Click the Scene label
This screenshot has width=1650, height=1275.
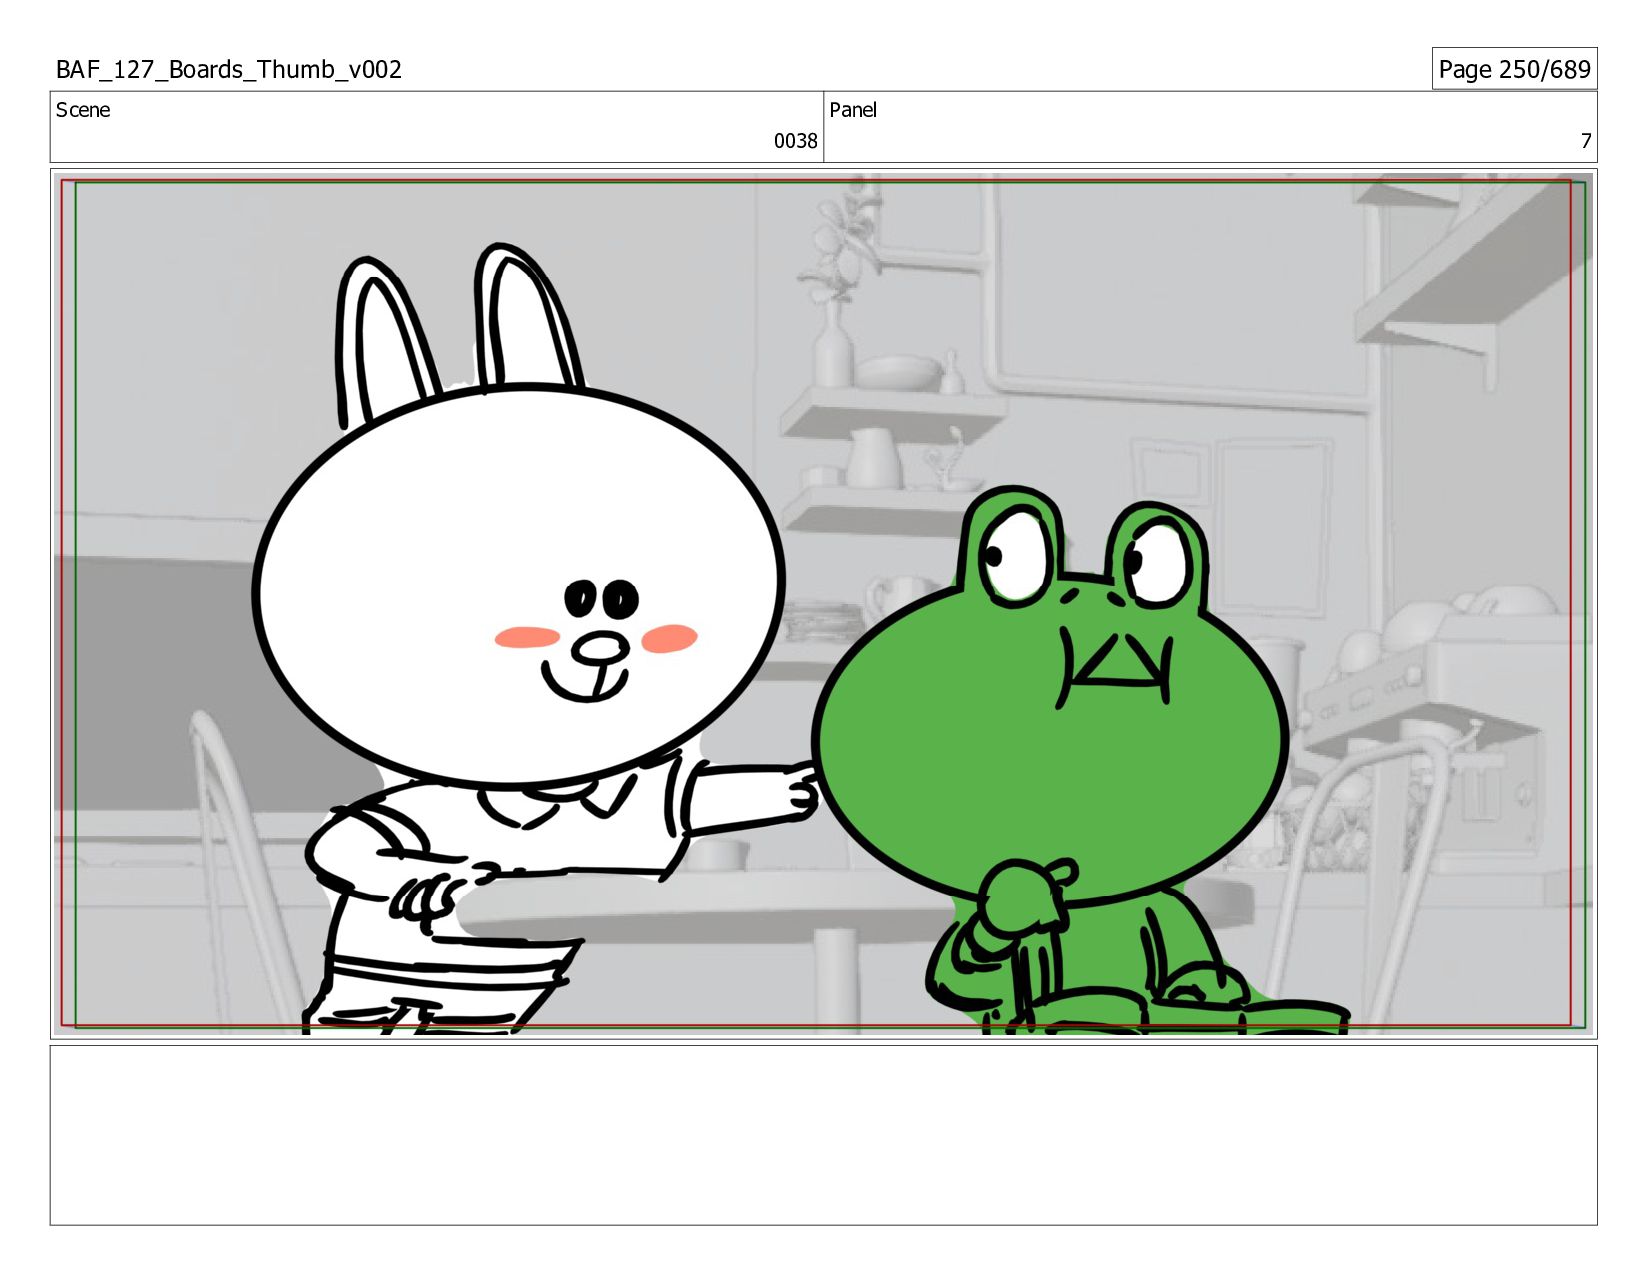pos(83,110)
